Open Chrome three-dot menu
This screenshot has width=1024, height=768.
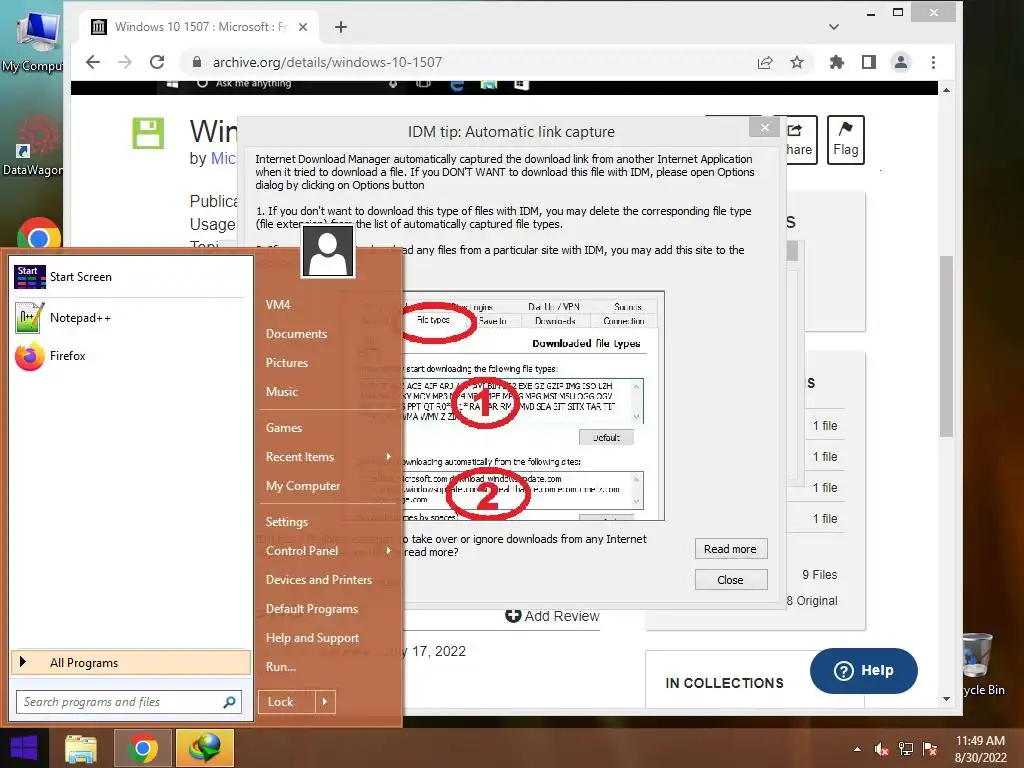coord(933,62)
